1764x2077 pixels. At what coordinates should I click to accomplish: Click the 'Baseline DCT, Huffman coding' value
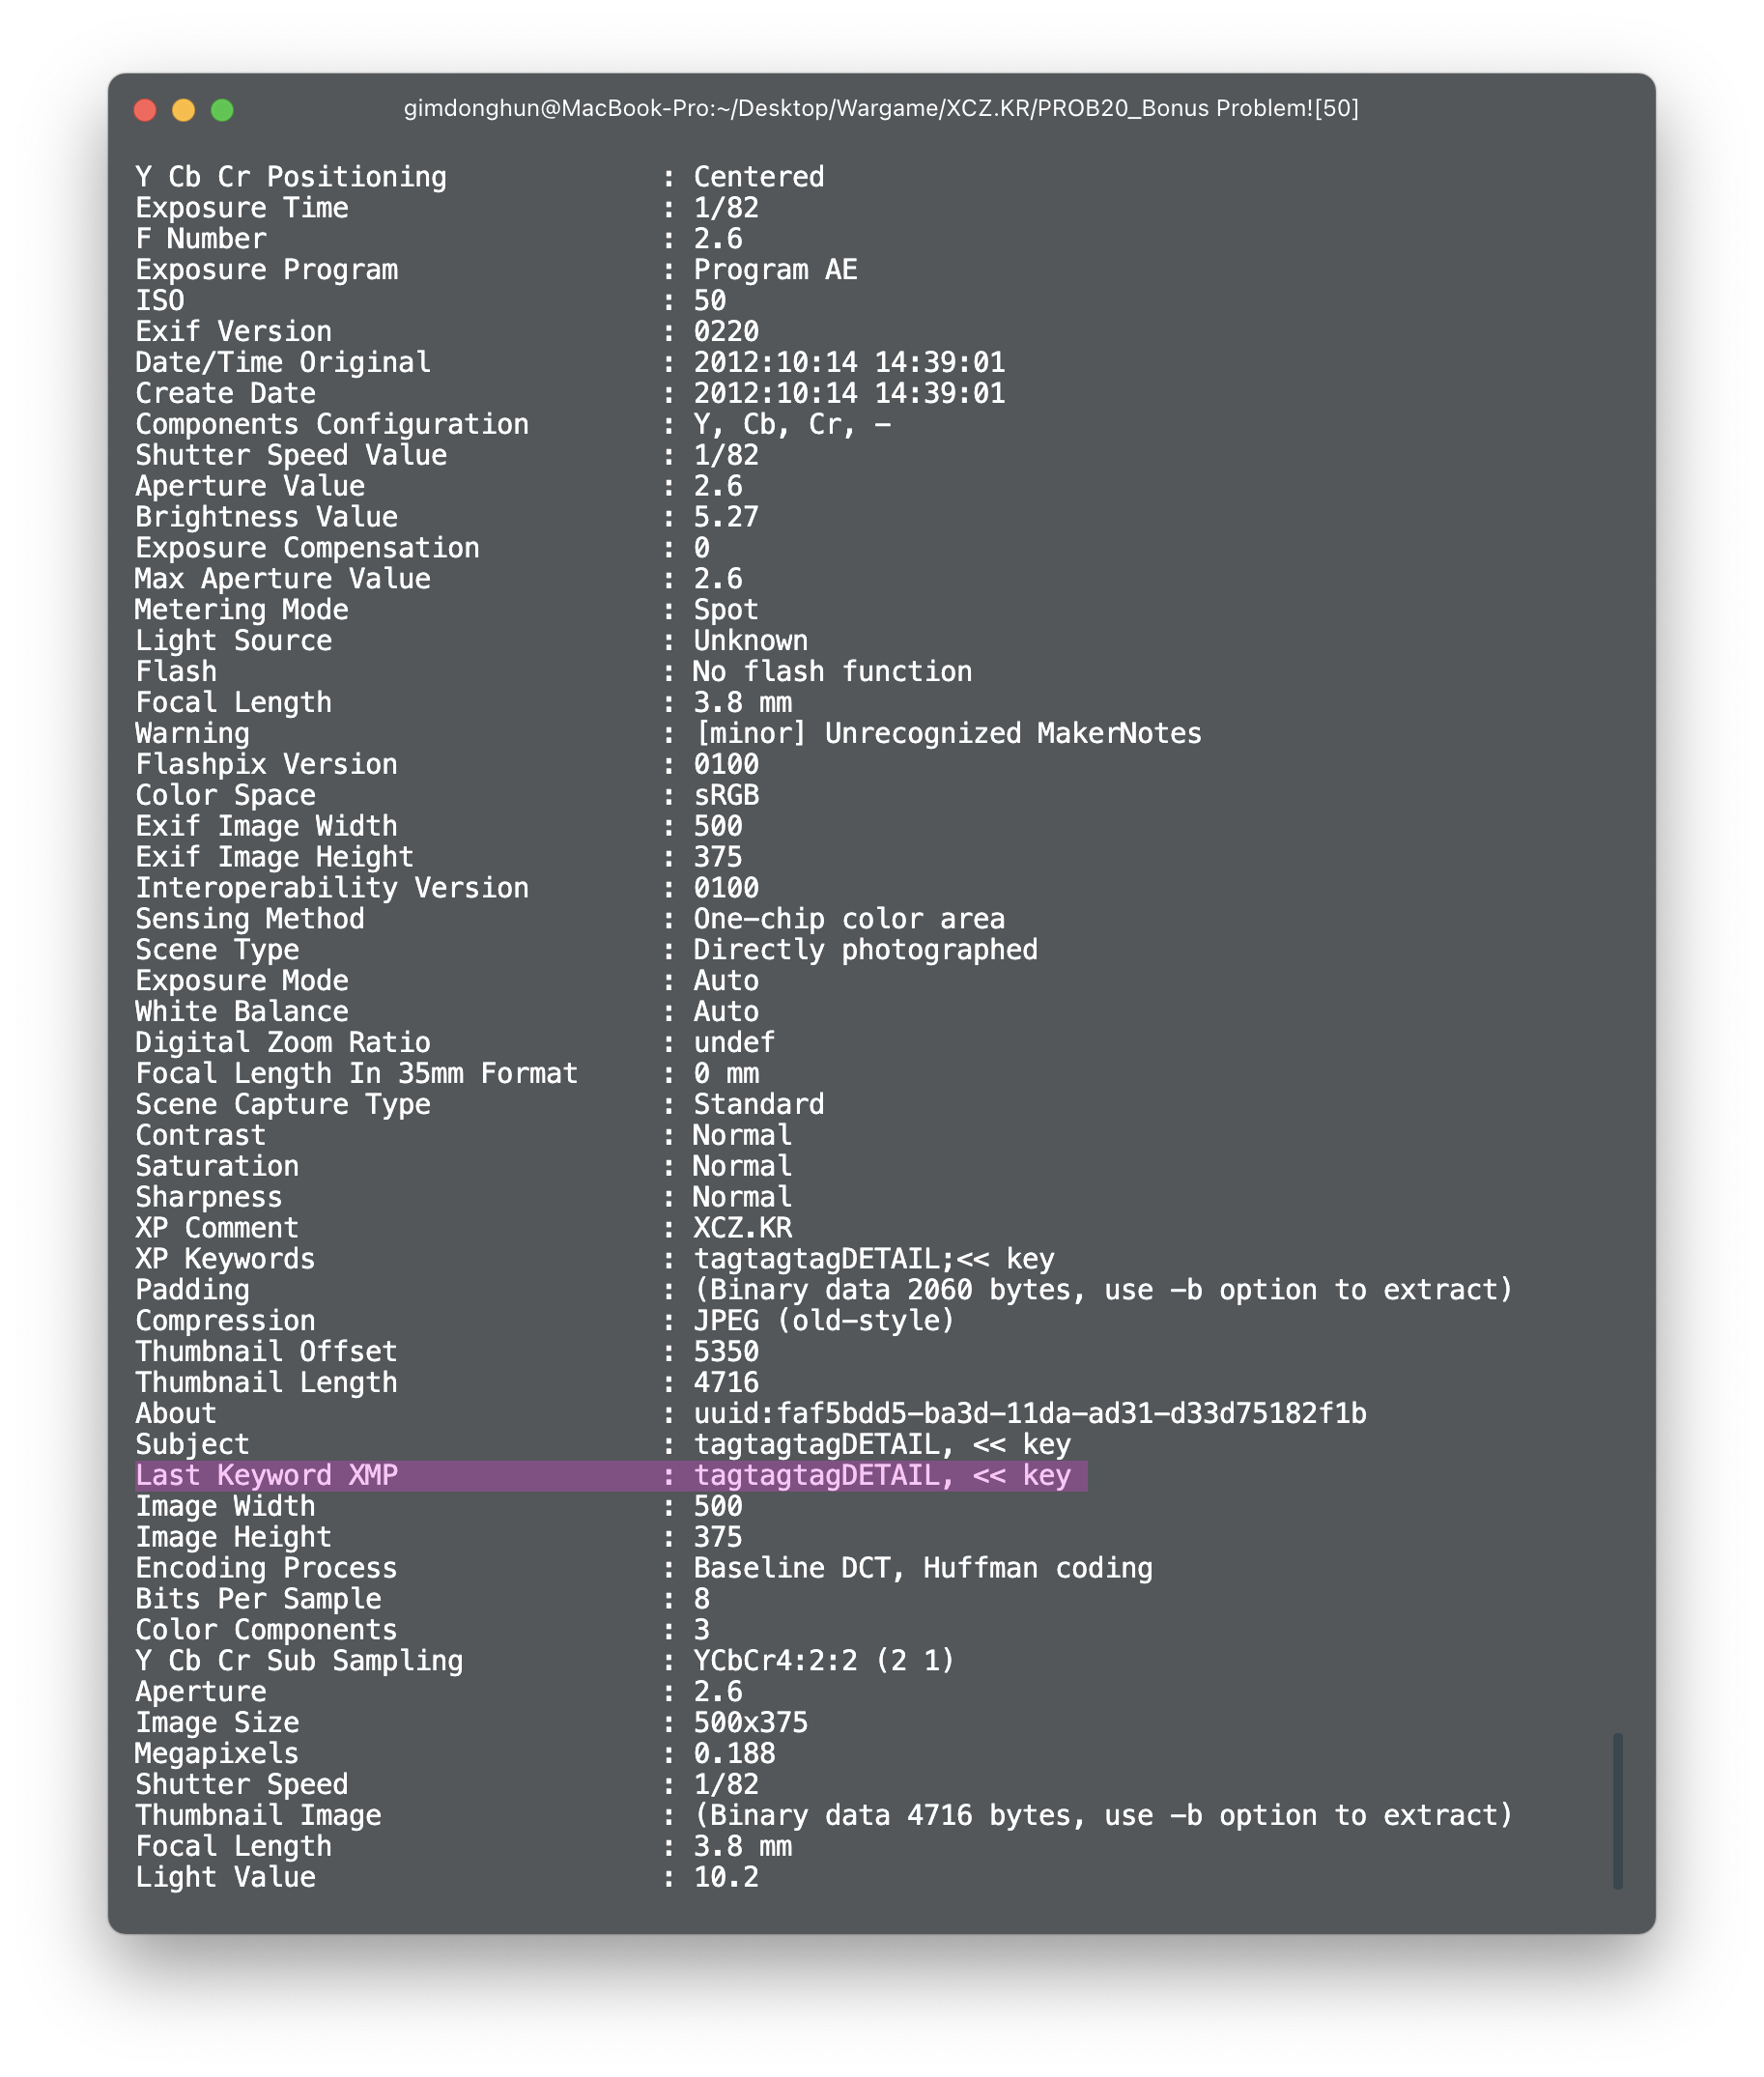point(923,1568)
